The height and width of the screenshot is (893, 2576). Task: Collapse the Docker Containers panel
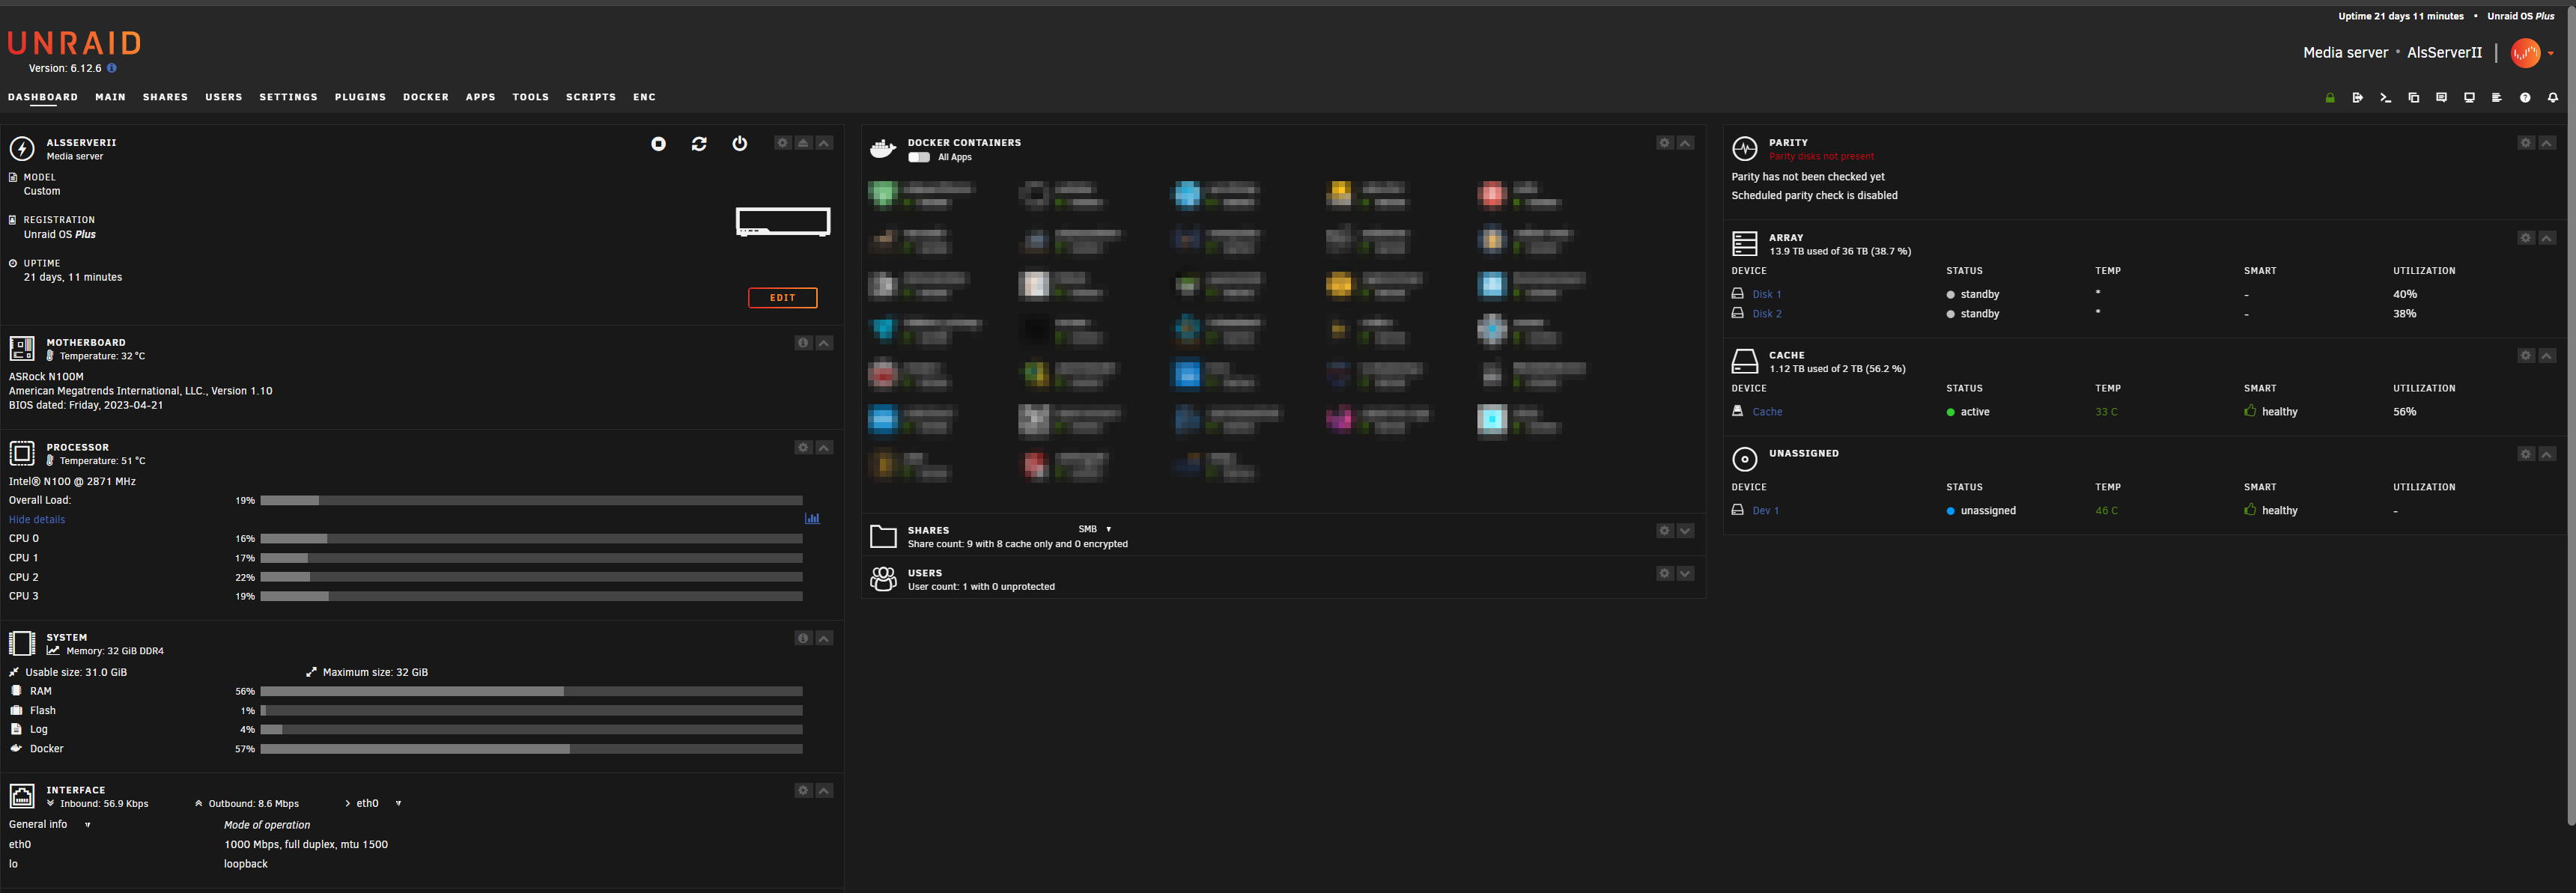[x=1685, y=143]
